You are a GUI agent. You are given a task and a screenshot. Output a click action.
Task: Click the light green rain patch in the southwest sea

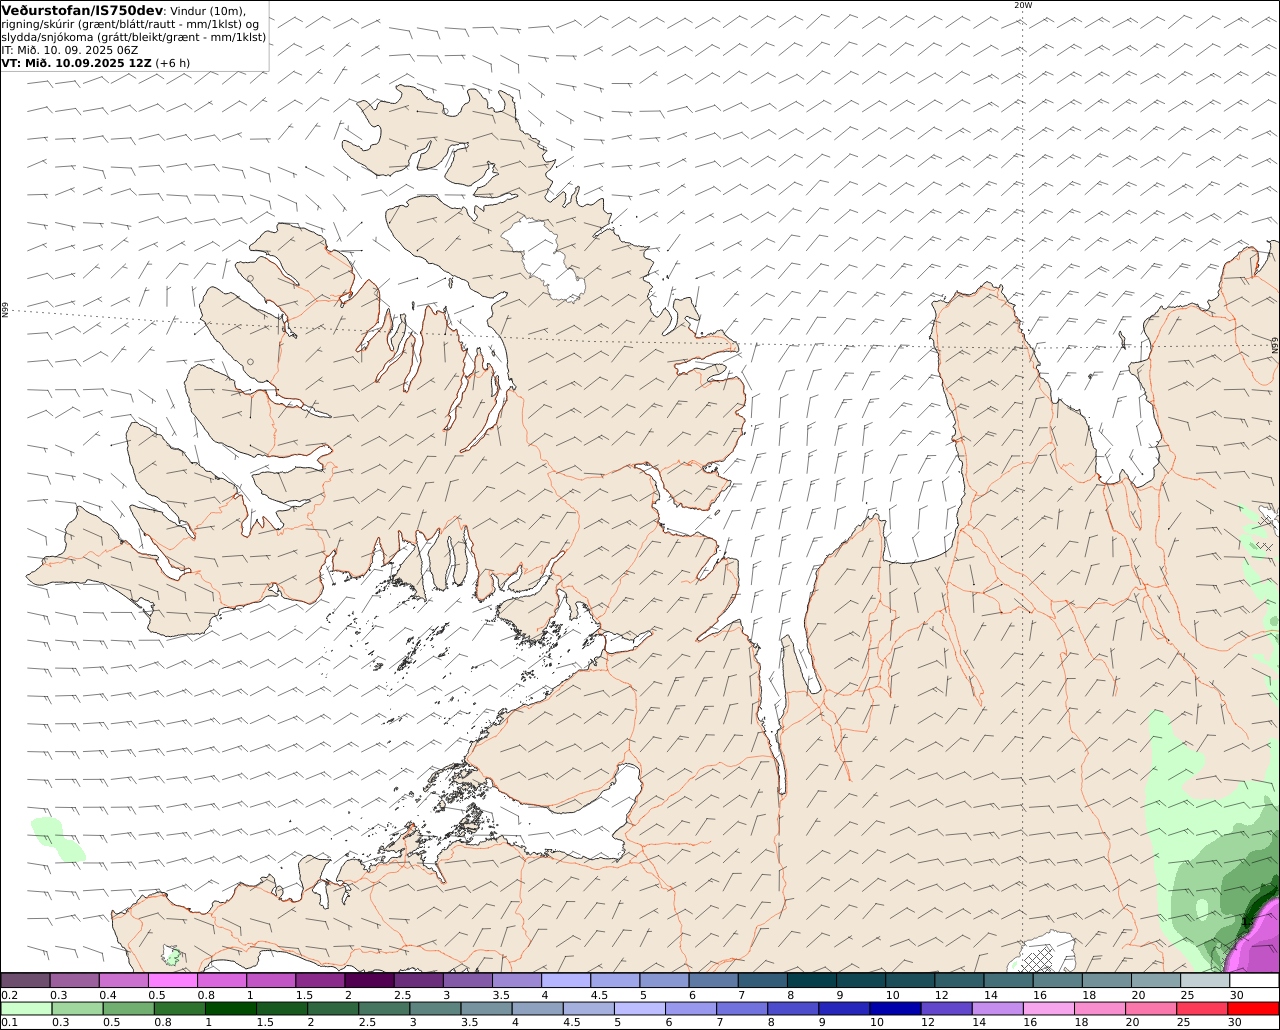pyautogui.click(x=57, y=838)
